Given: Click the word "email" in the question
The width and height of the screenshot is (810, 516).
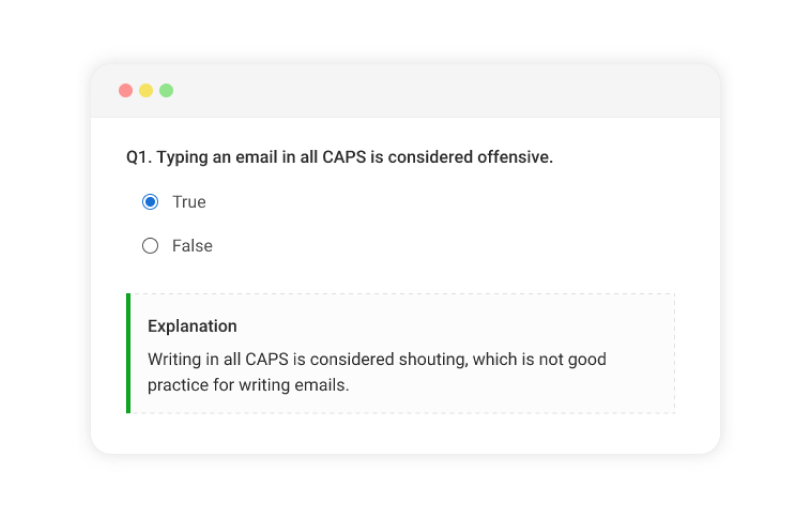Looking at the screenshot, I should click(259, 158).
